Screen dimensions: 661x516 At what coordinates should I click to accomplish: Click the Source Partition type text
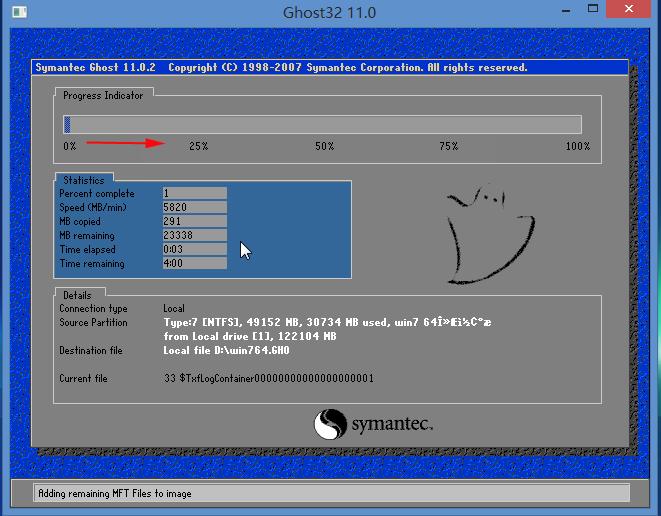(x=326, y=323)
